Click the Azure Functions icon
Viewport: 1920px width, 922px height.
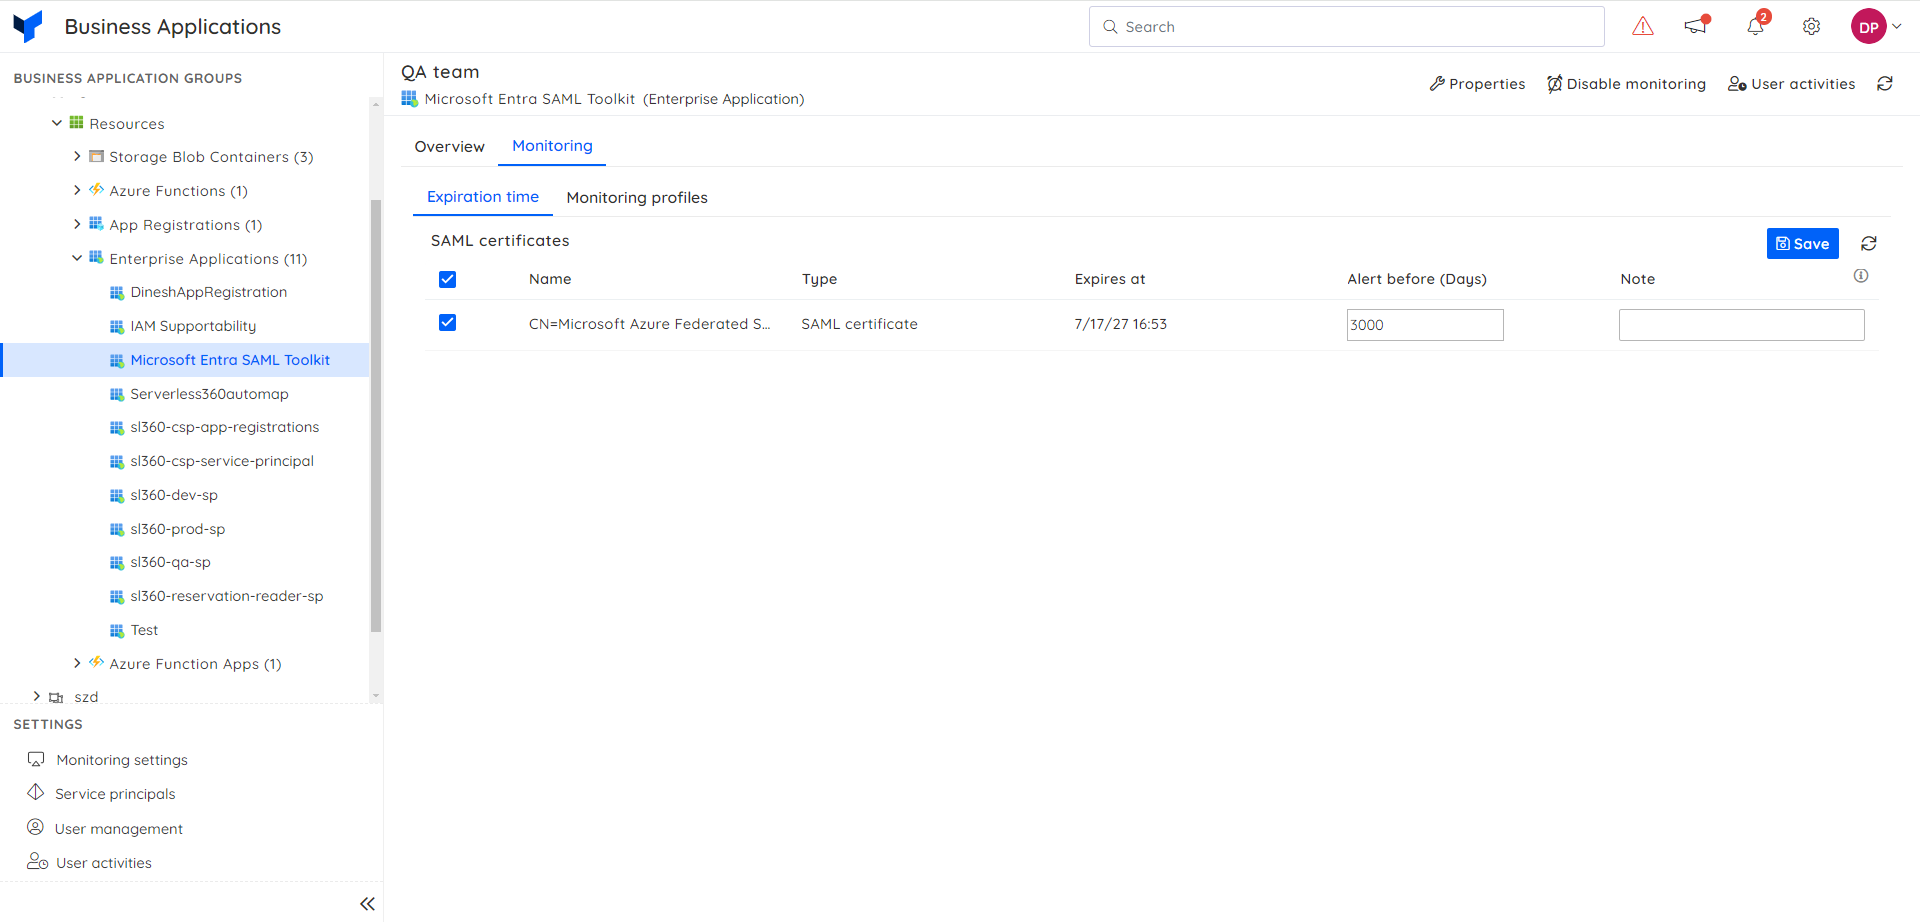pos(96,189)
